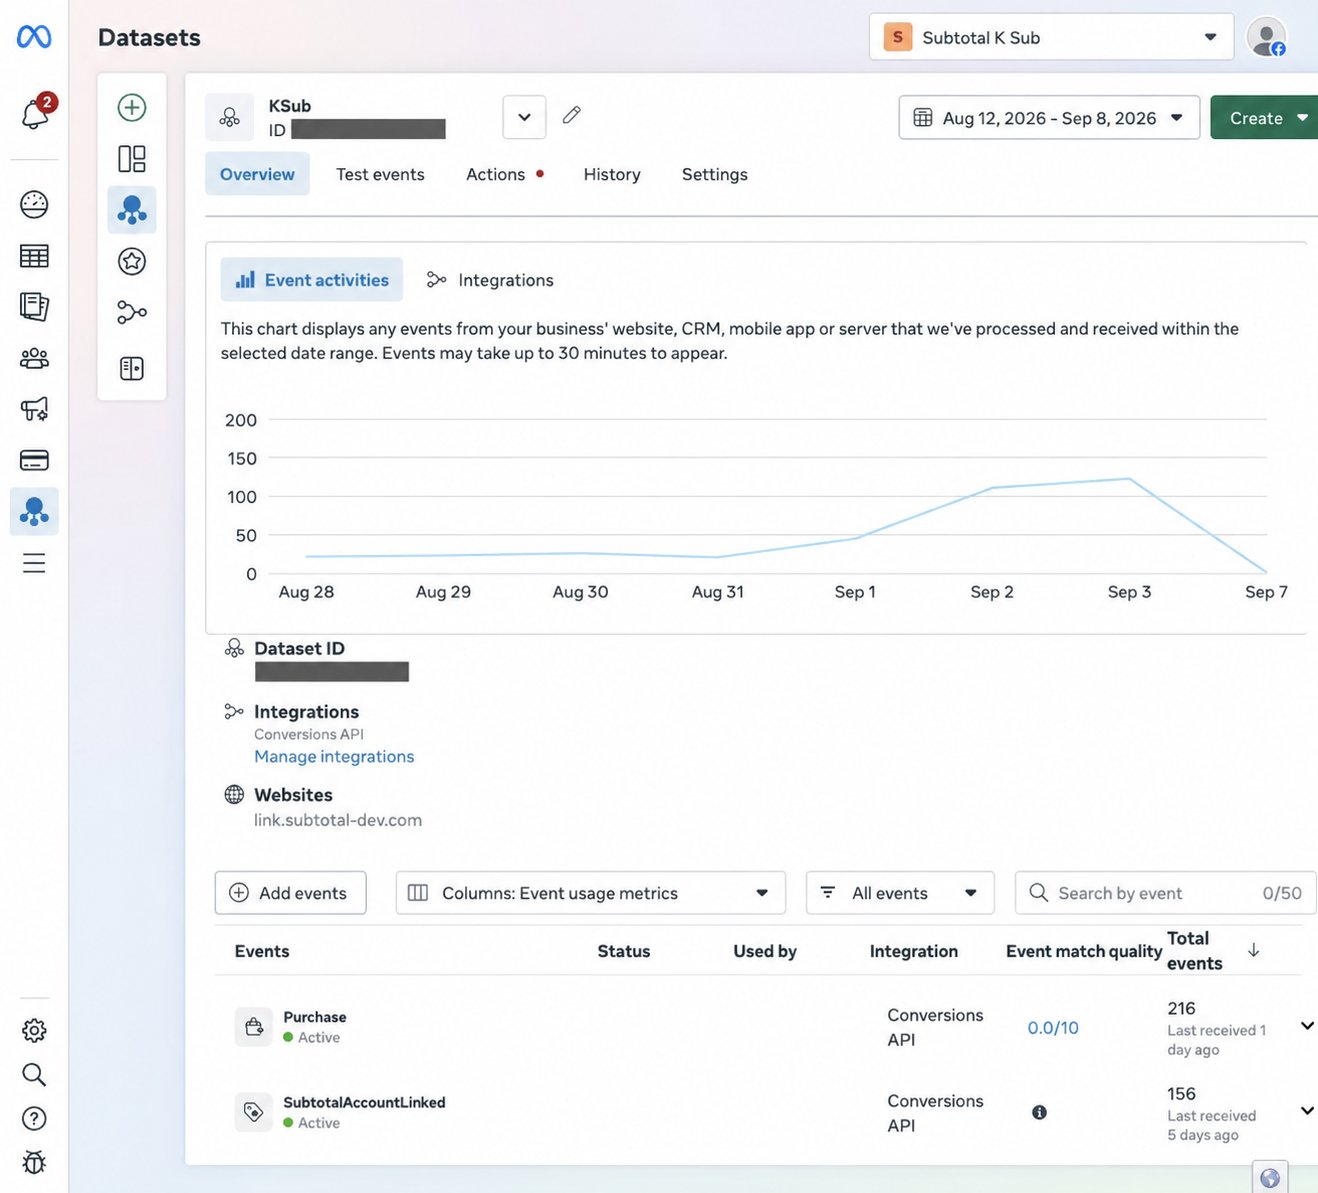
Task: Expand the Purchase event row
Action: click(x=1307, y=1026)
